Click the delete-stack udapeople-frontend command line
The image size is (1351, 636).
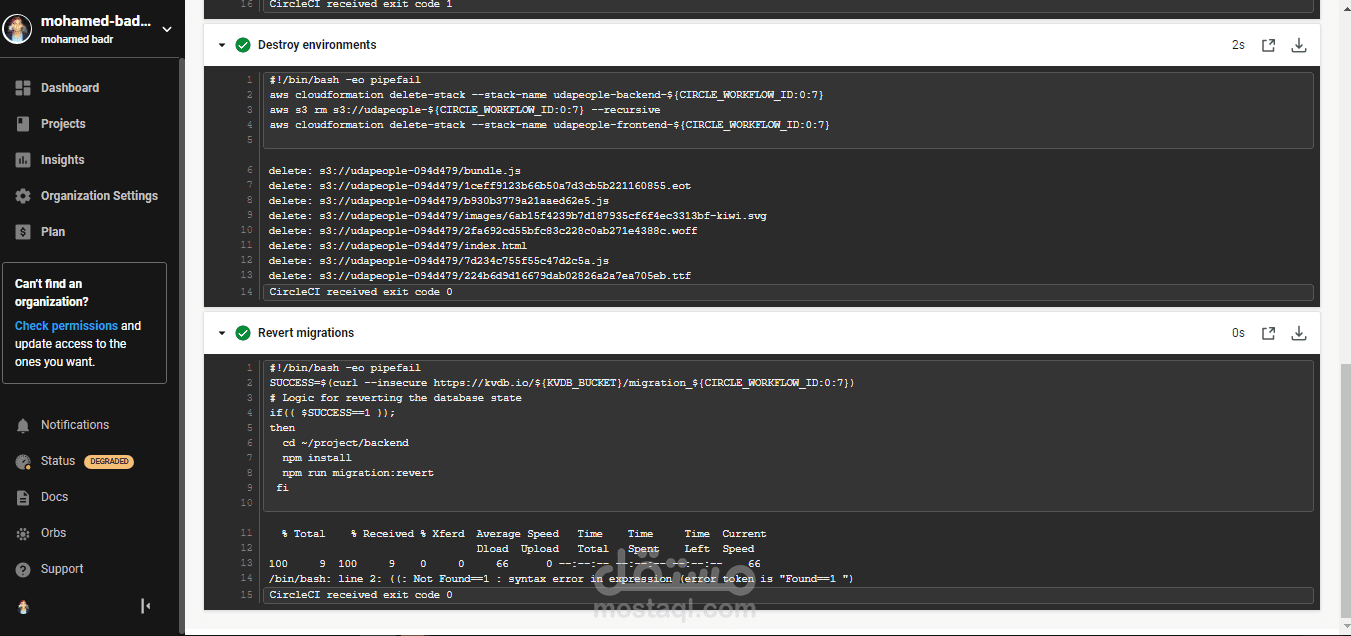[x=549, y=125]
